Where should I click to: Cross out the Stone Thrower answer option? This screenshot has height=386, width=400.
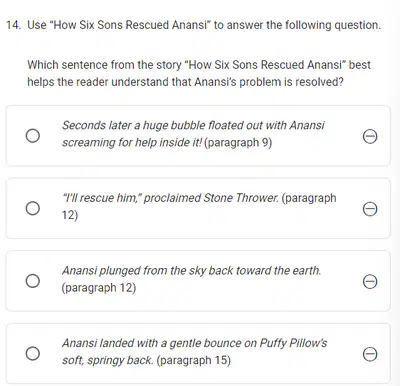(370, 209)
